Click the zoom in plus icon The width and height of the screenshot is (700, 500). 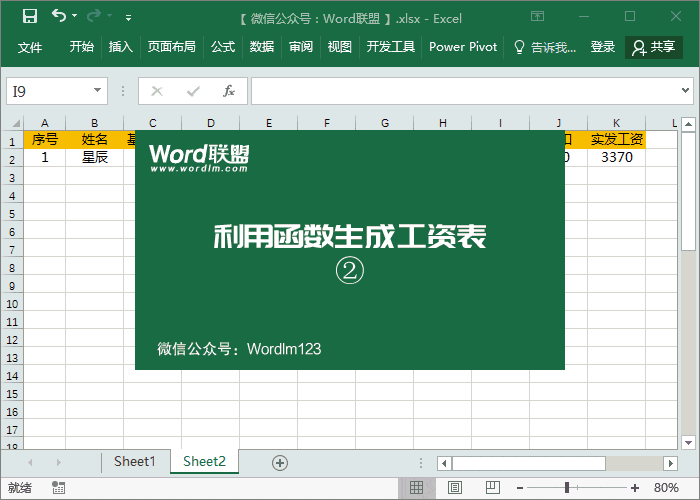pos(634,488)
